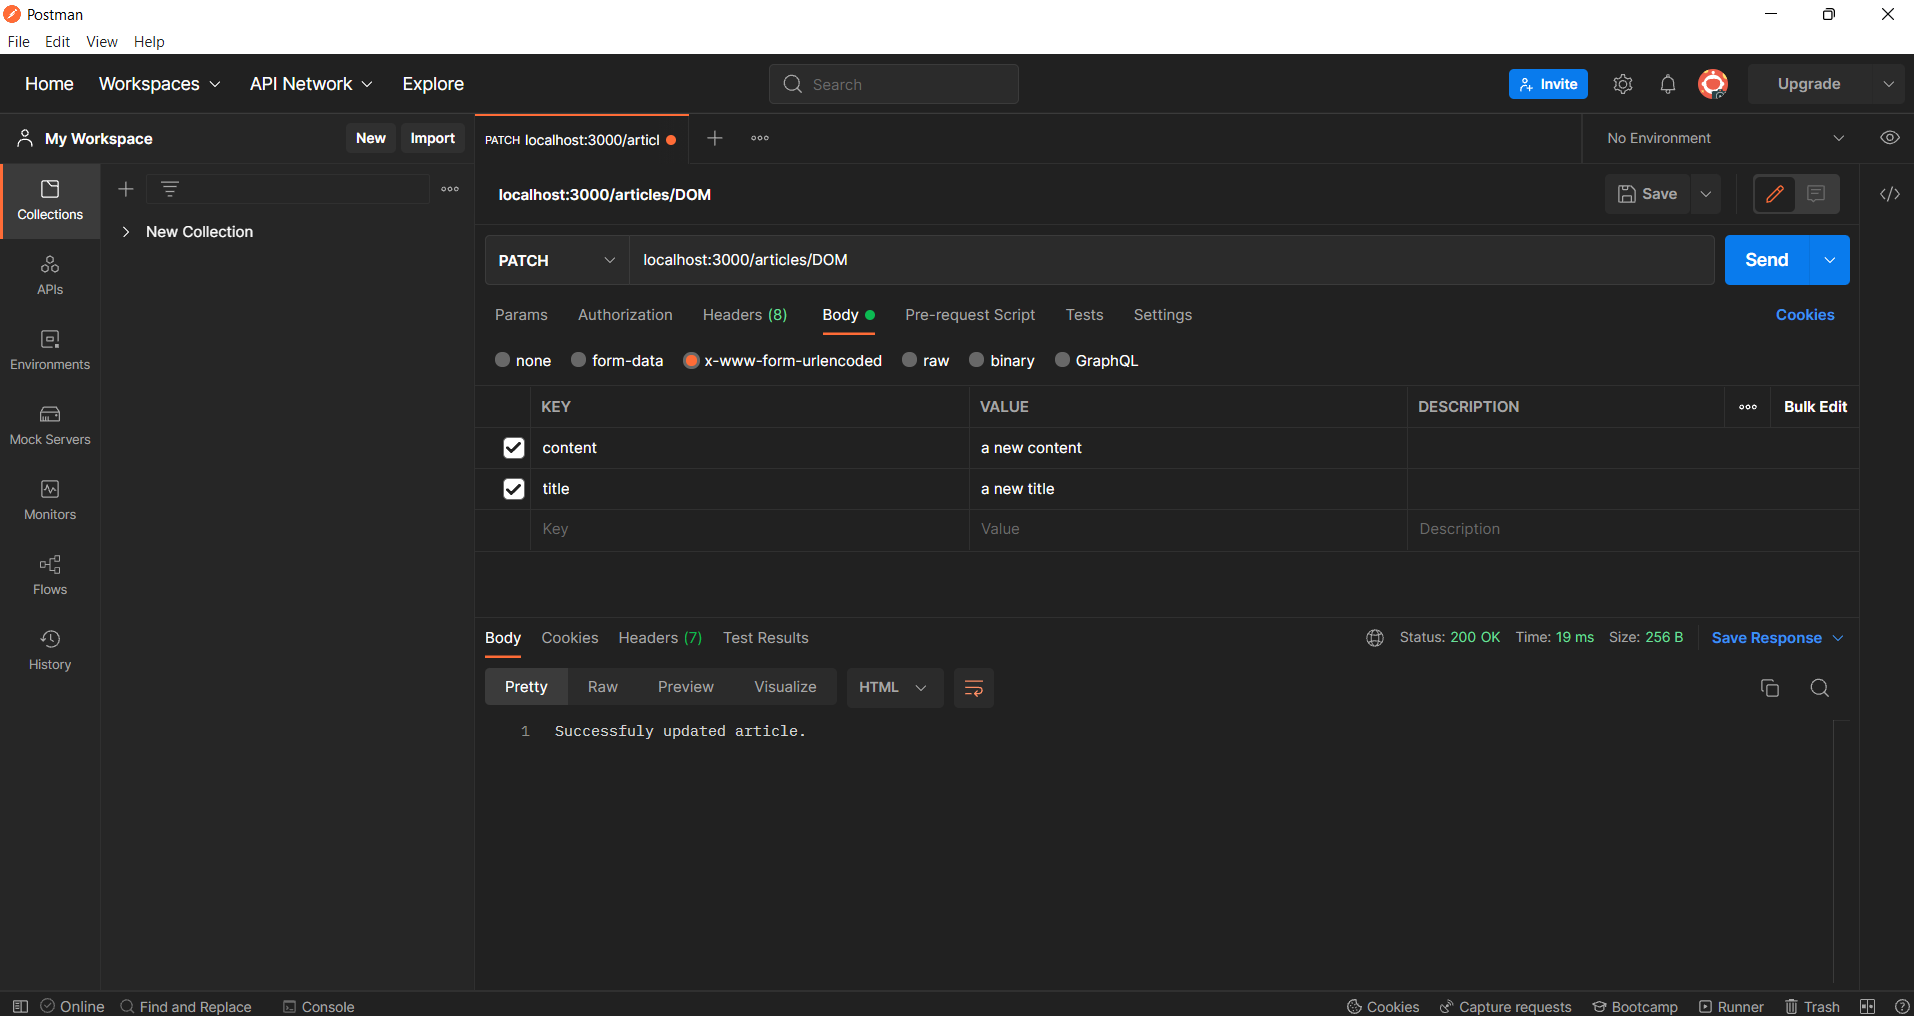
Task: Open the Flows panel
Action: tap(50, 574)
